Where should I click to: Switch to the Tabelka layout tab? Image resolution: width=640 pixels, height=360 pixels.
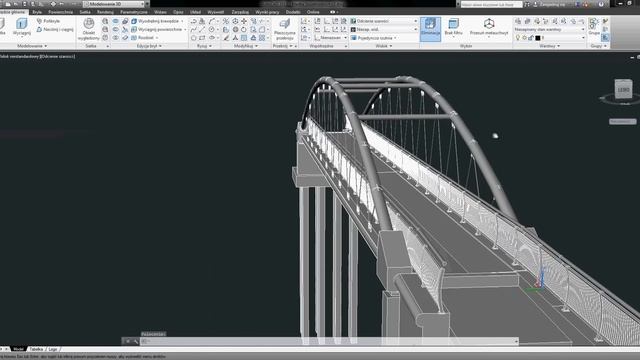36,349
